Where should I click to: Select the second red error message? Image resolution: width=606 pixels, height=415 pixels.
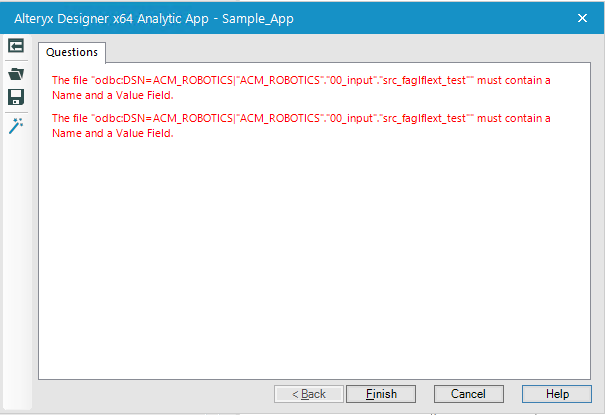pos(301,126)
